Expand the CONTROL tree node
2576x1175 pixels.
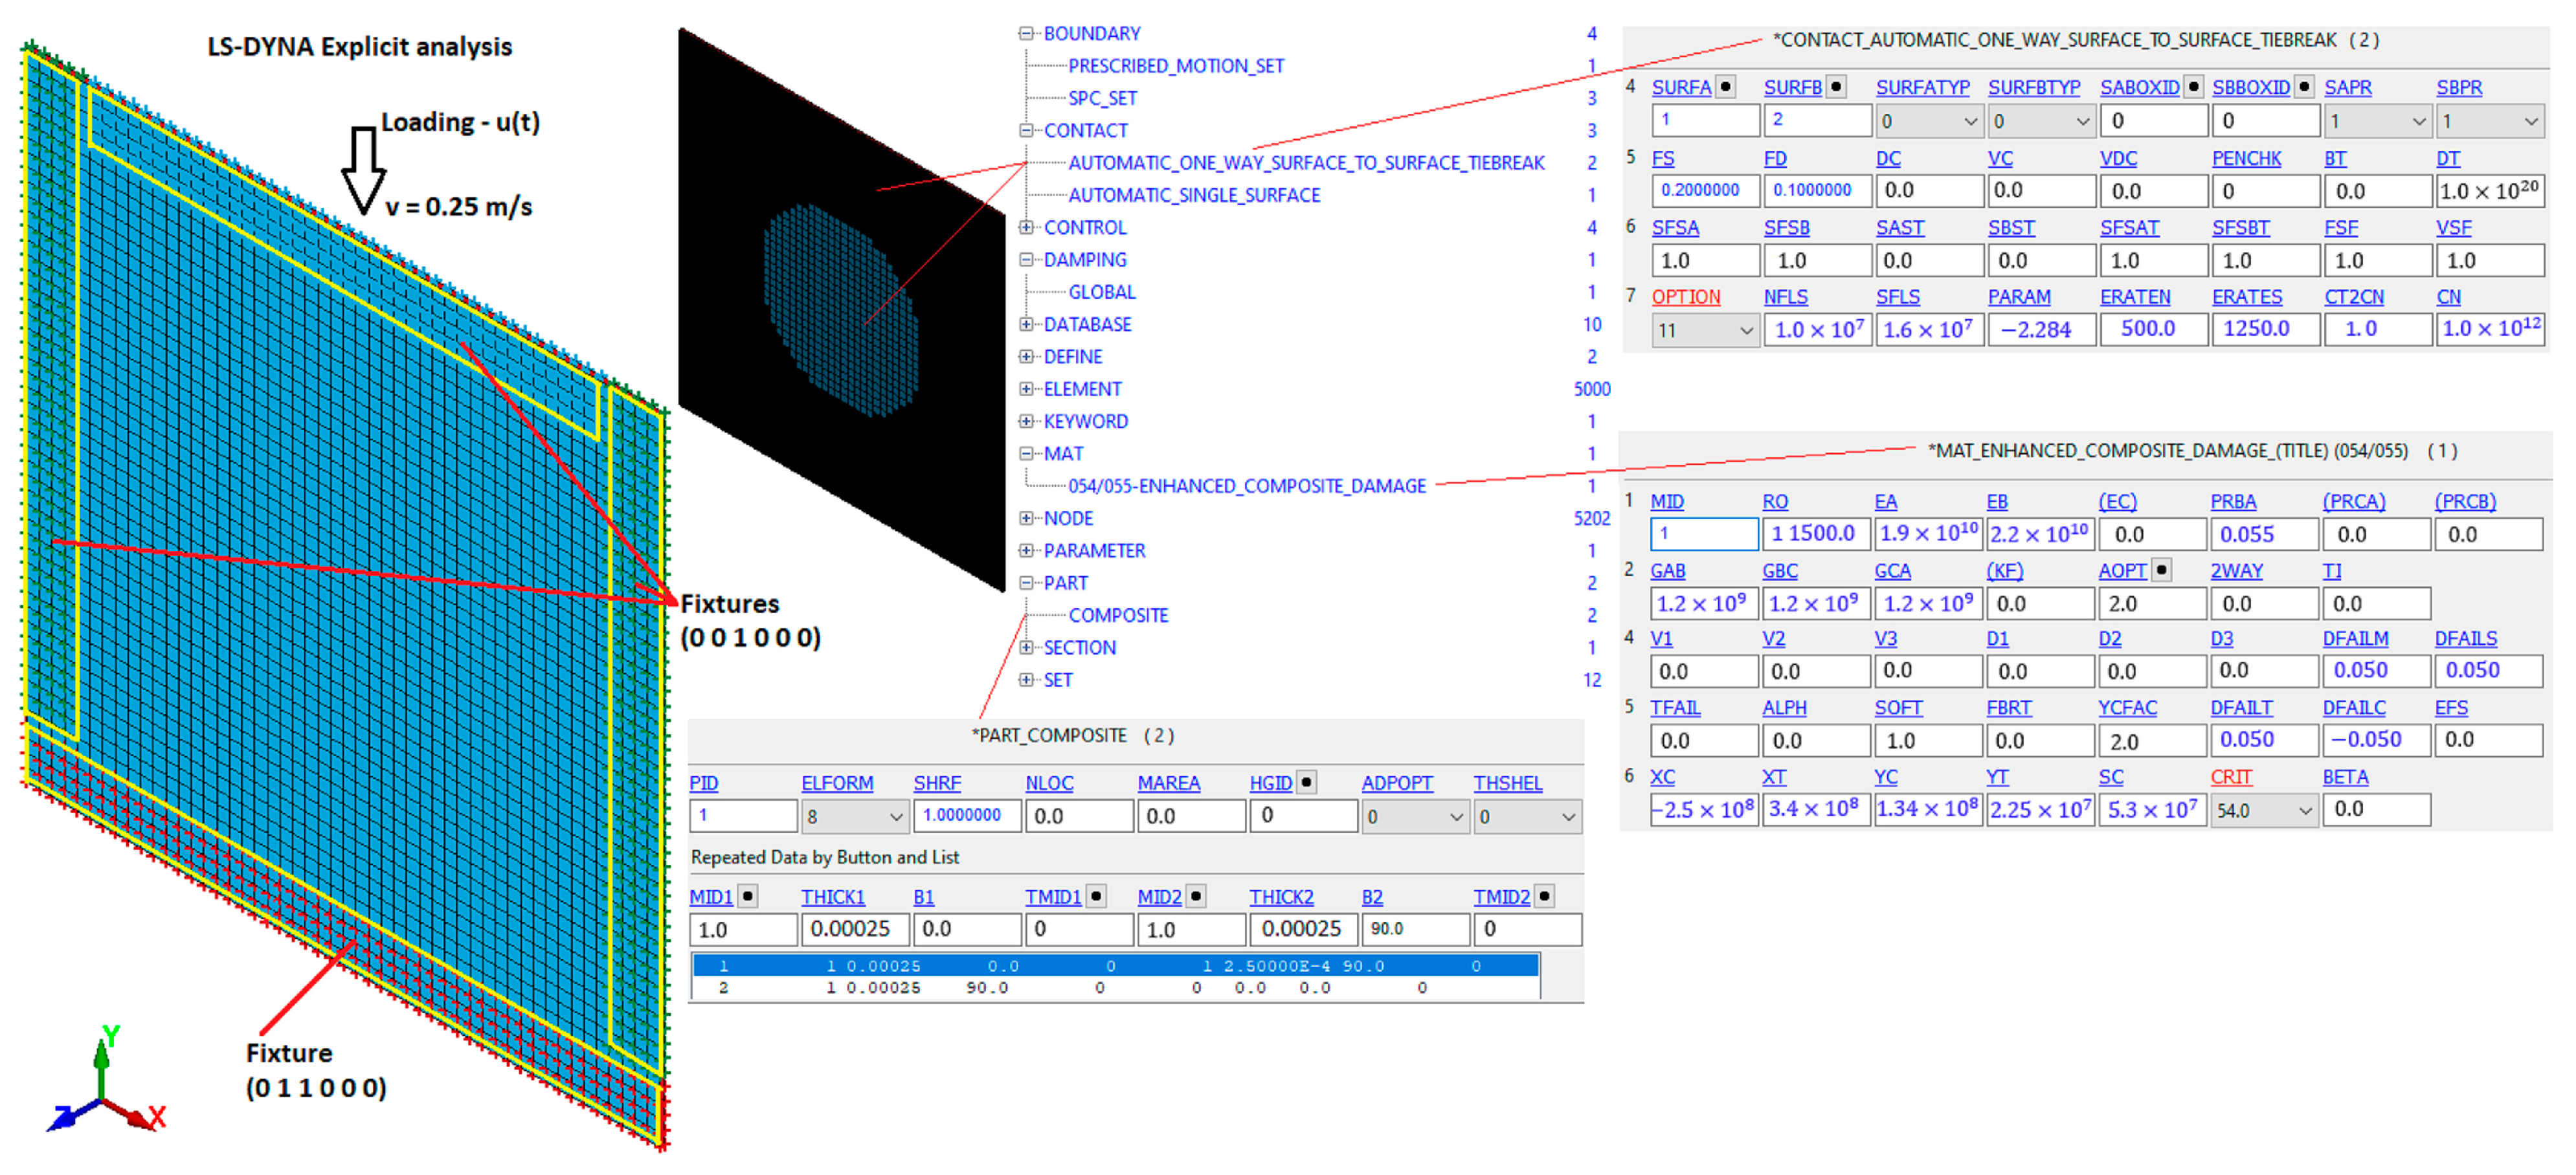1026,227
